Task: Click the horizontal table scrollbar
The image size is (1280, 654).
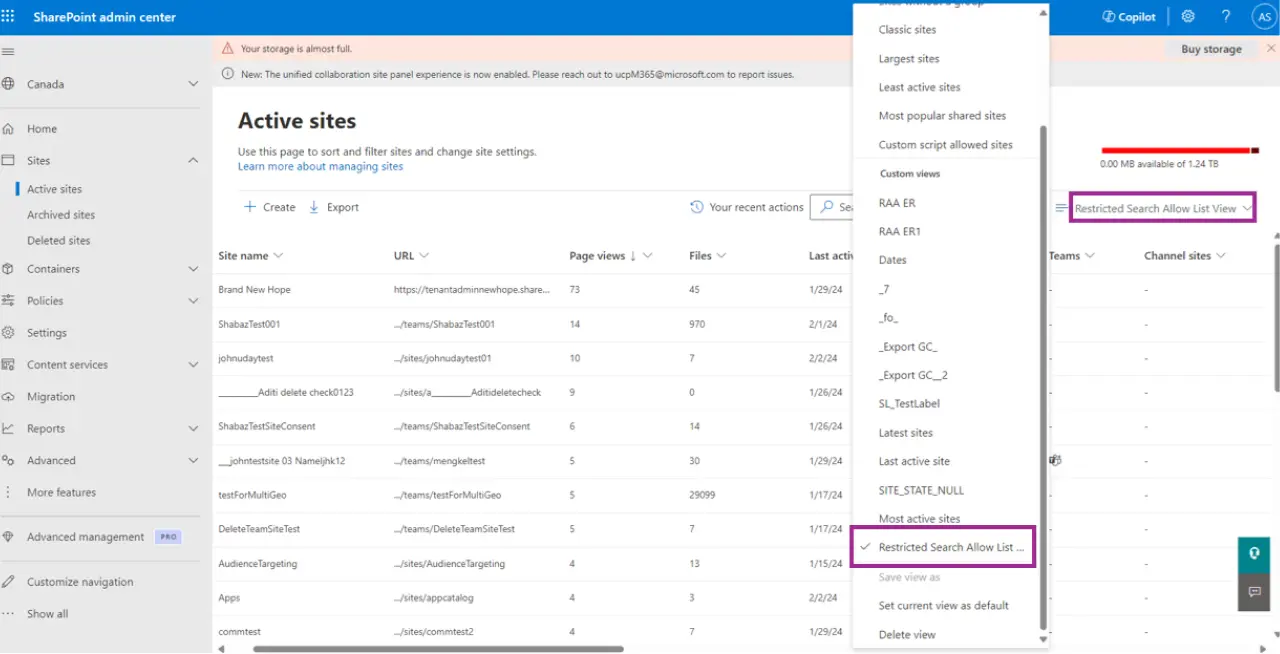Action: [438, 648]
